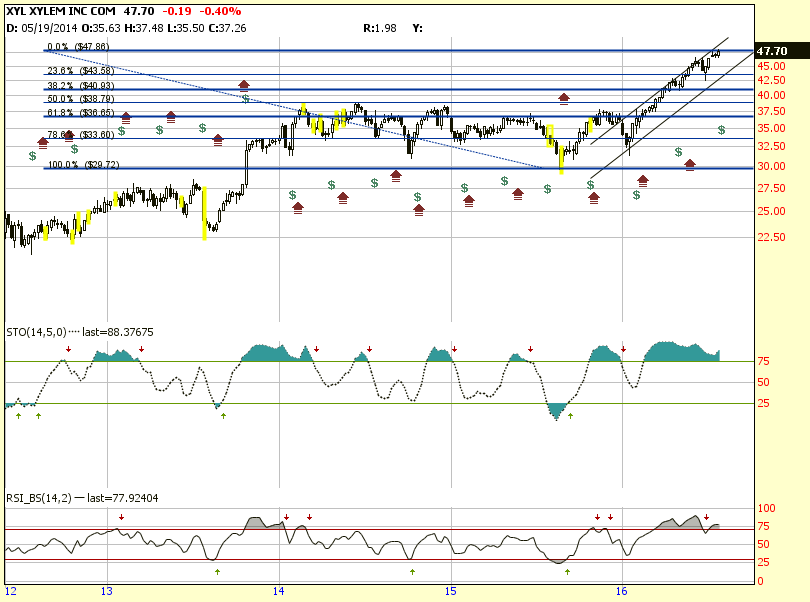Click the 100 level label in the RSI panel
810x602 pixels.
click(x=767, y=508)
